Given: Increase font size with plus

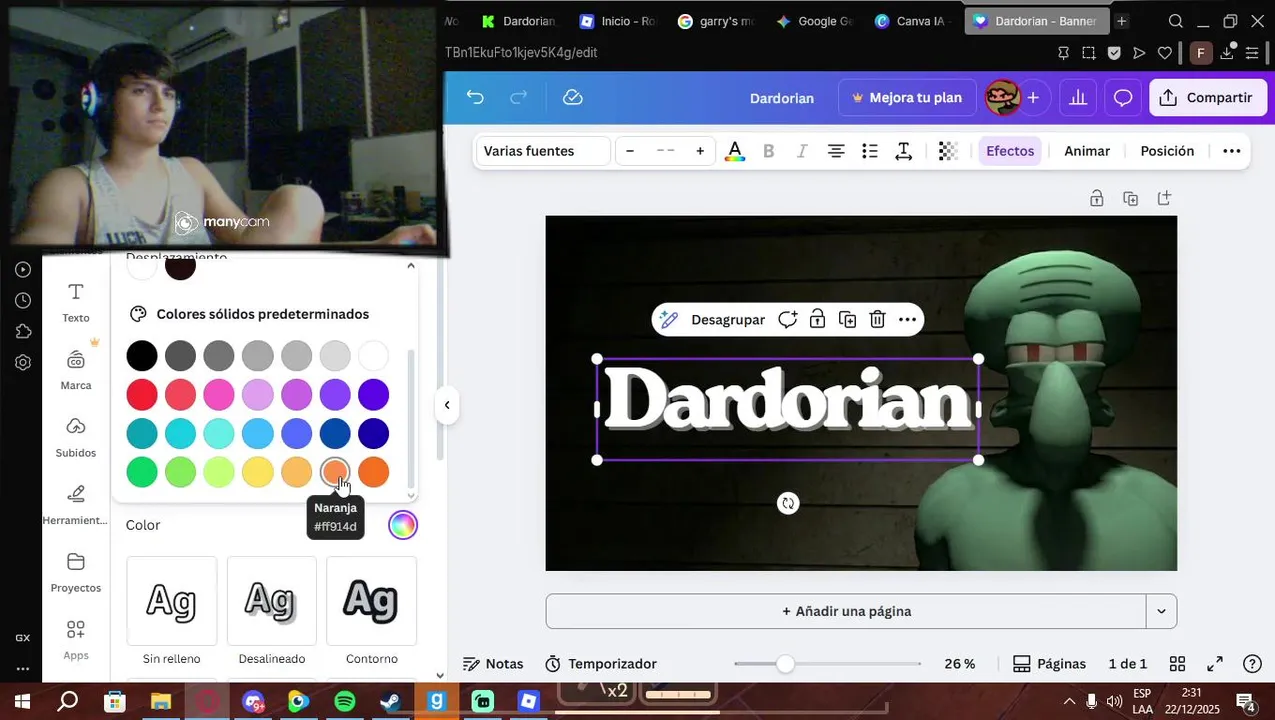Looking at the screenshot, I should 700,151.
